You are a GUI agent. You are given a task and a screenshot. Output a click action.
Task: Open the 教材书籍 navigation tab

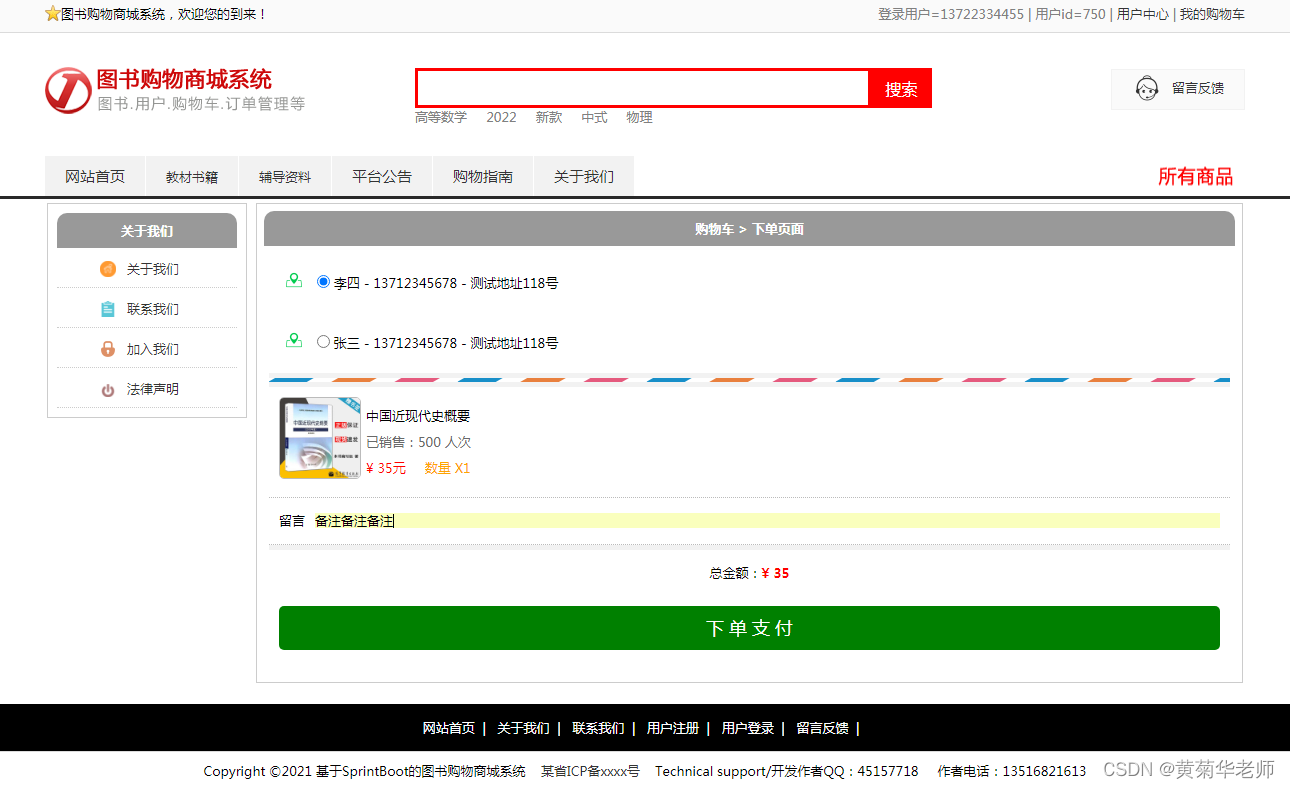192,177
